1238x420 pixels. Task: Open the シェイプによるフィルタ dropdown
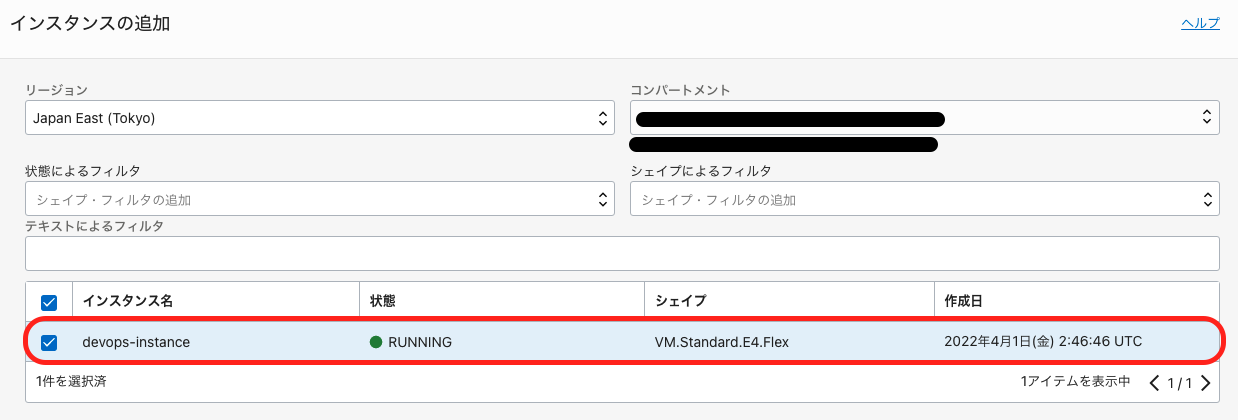(924, 199)
